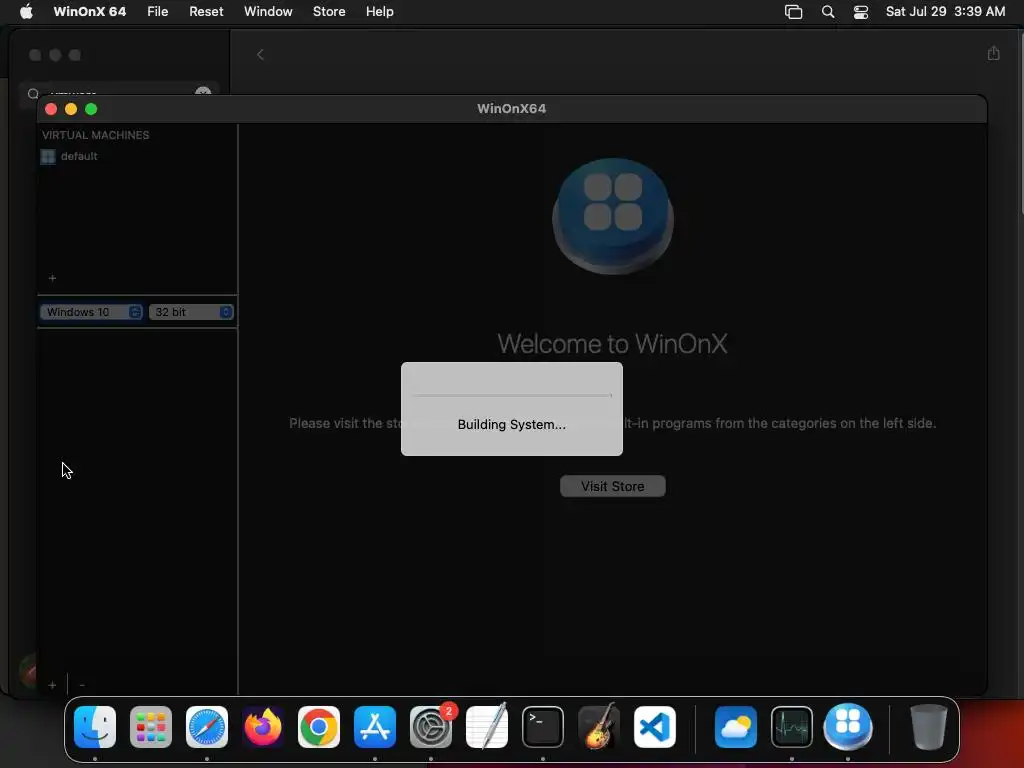
Task: Open the File menu
Action: point(157,12)
